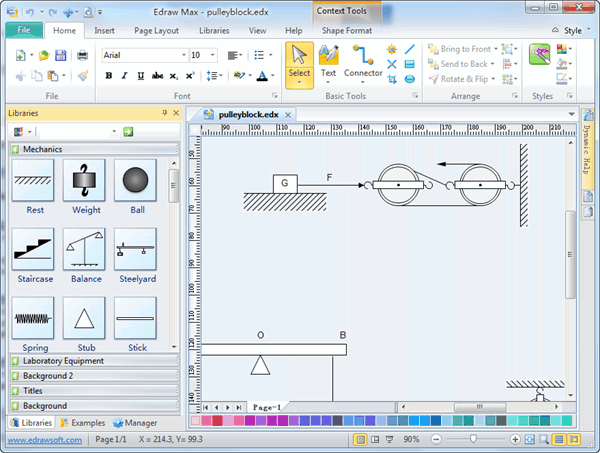Toggle Italic text formatting
Screen dimensions: 600x453
(123, 75)
